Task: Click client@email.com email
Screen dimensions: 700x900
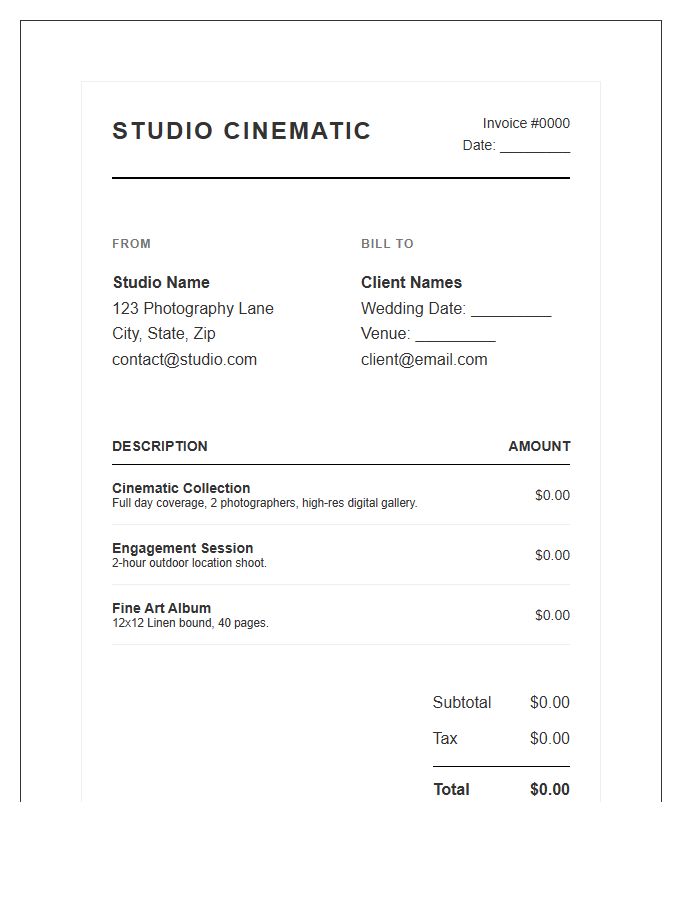Action: click(x=424, y=360)
